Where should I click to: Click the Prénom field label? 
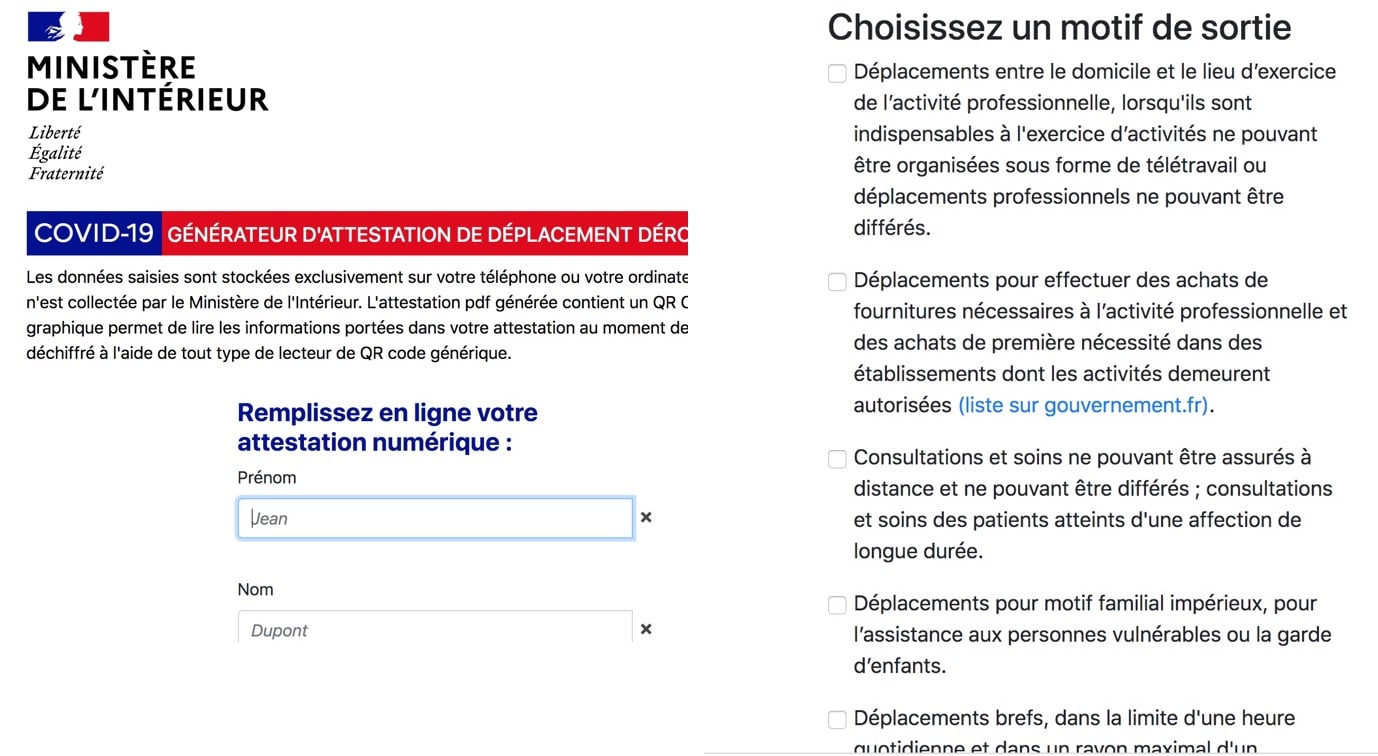[x=267, y=478]
